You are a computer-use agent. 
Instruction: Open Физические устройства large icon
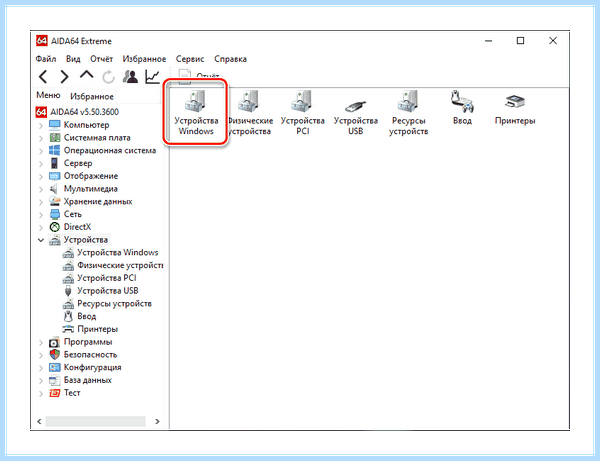(x=250, y=112)
